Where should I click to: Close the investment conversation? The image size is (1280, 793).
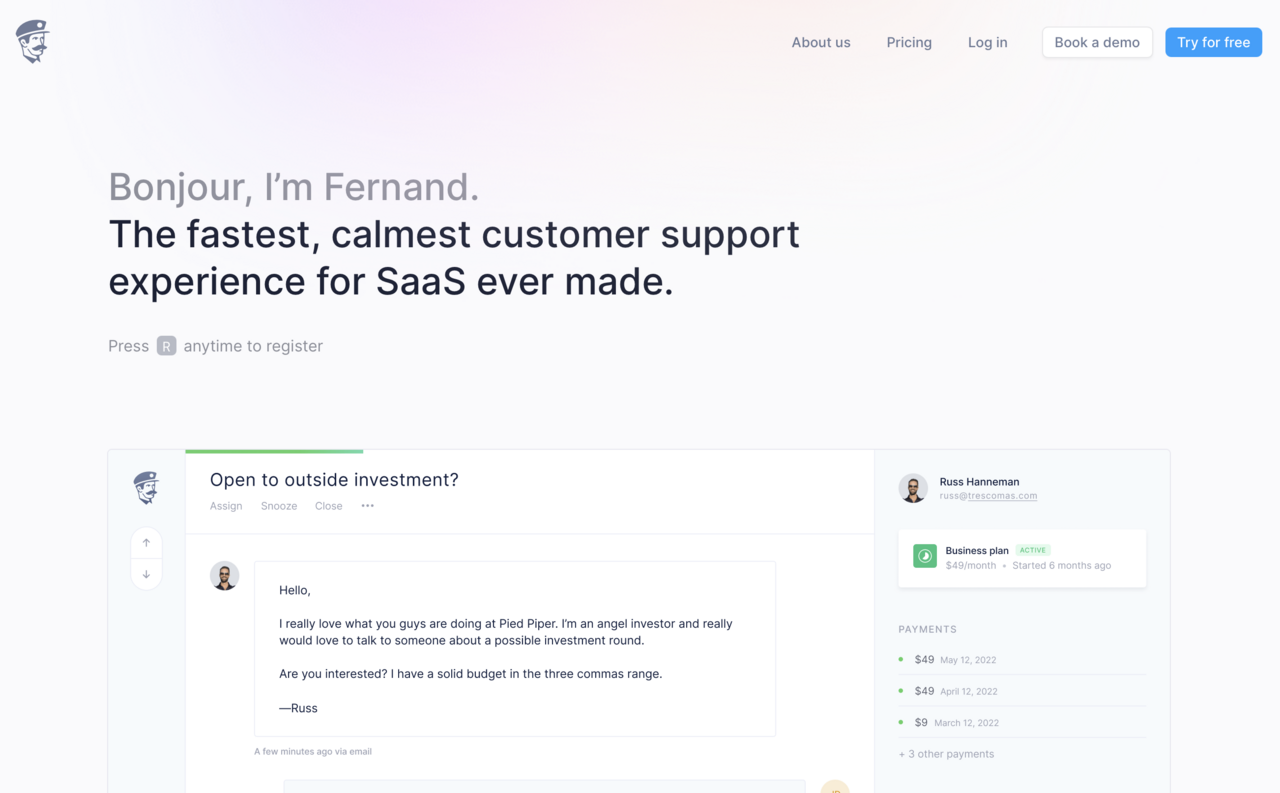(x=328, y=506)
